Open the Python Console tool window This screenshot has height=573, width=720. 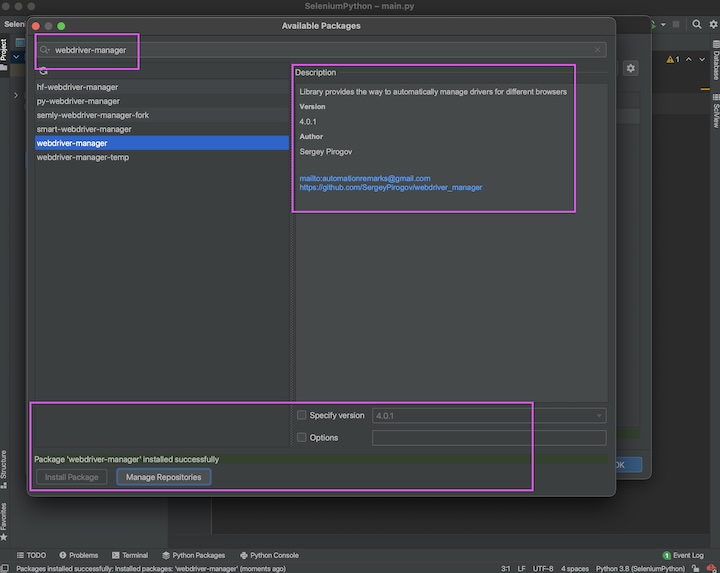pos(269,555)
